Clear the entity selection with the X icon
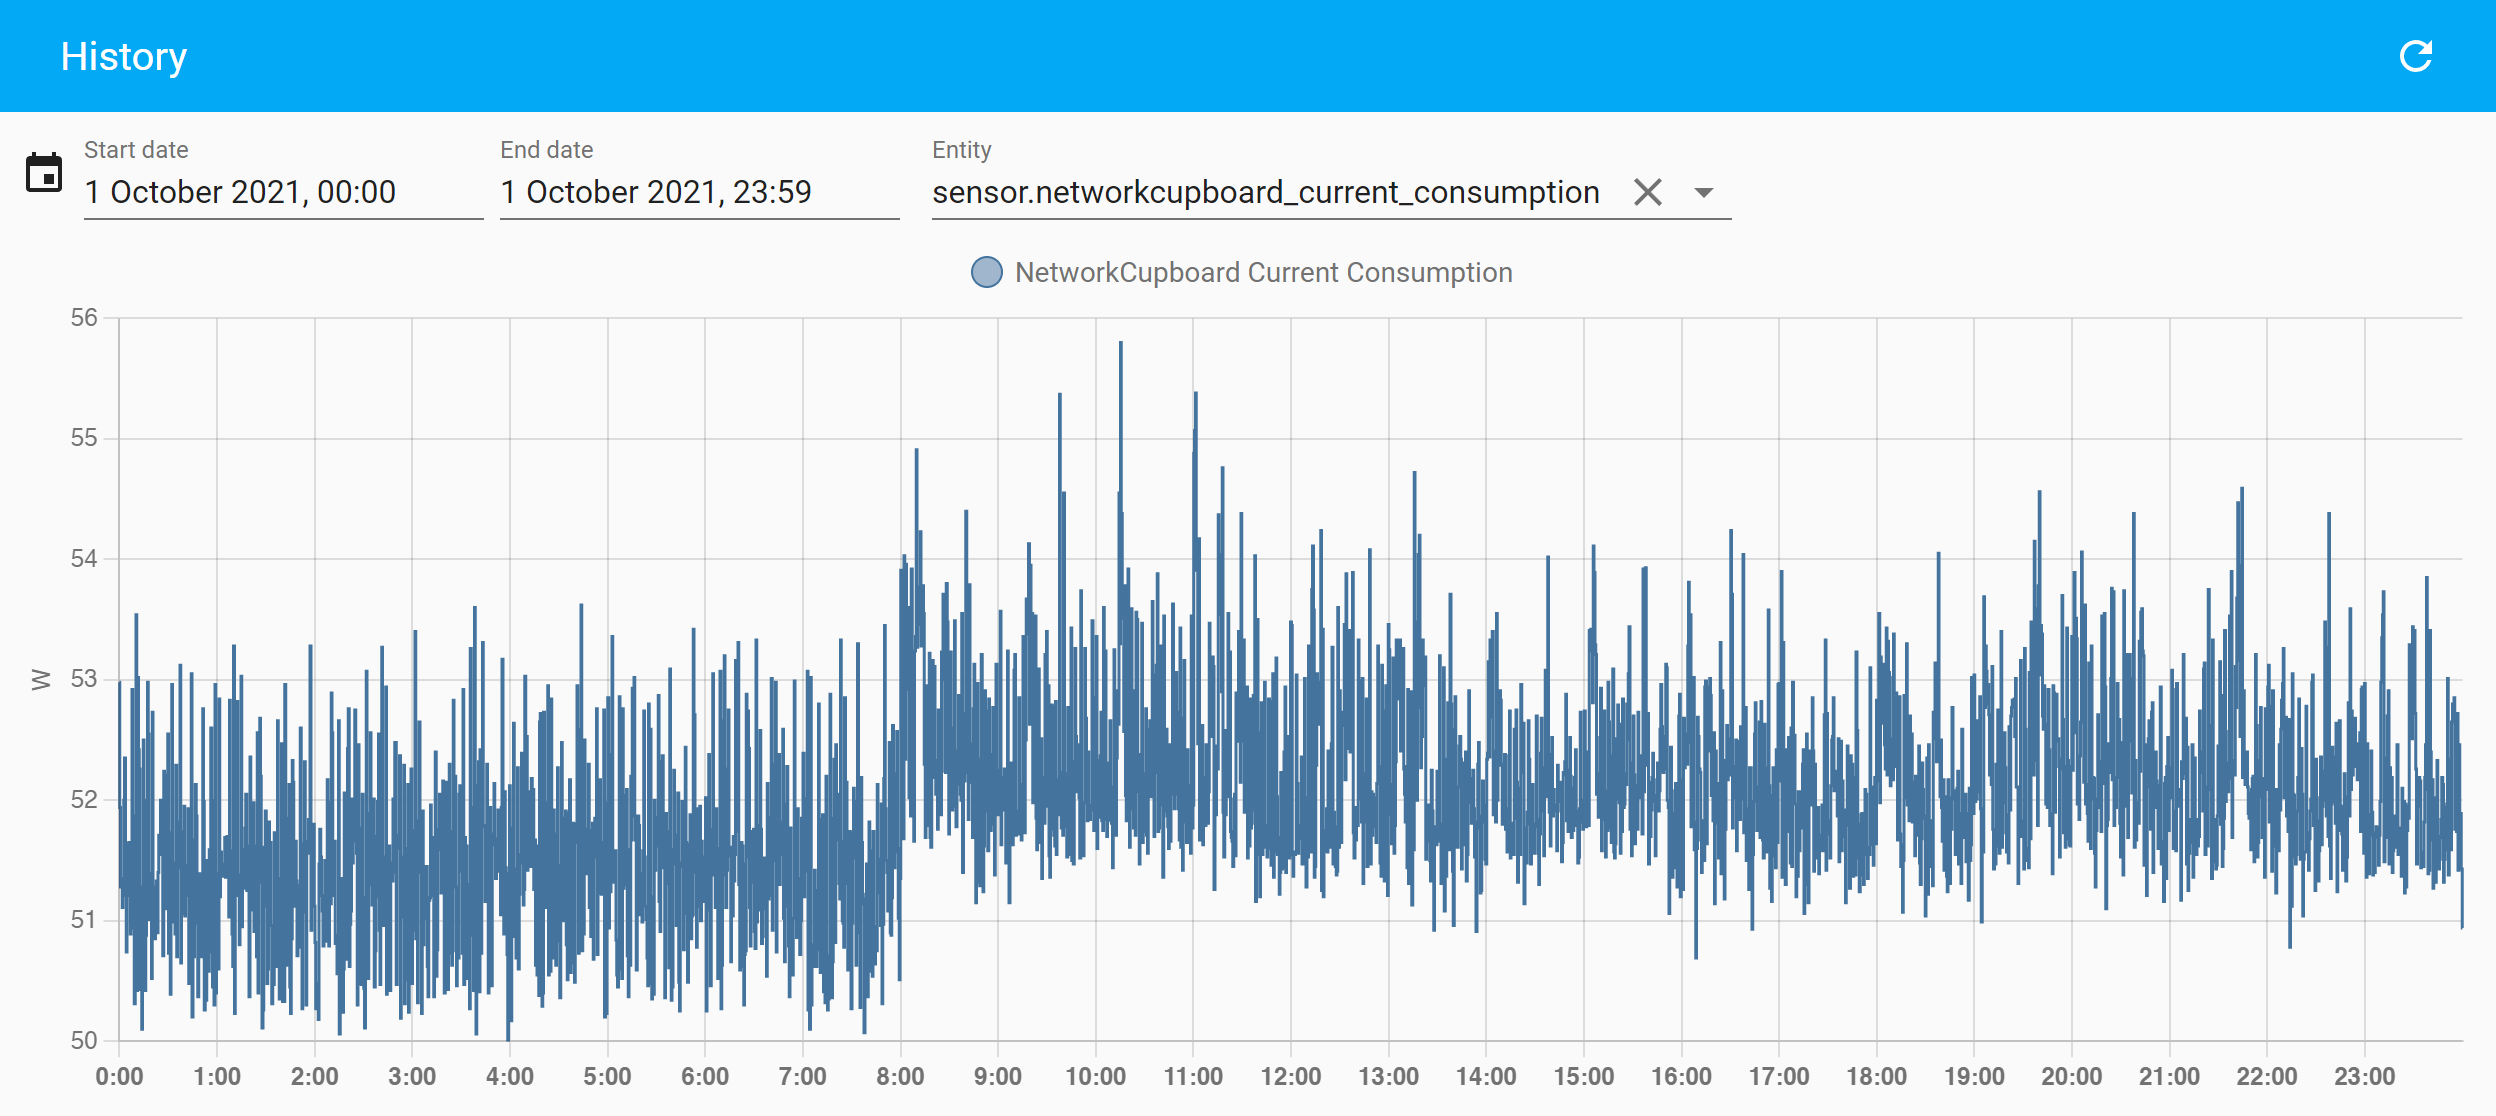The image size is (2496, 1116). [1647, 191]
